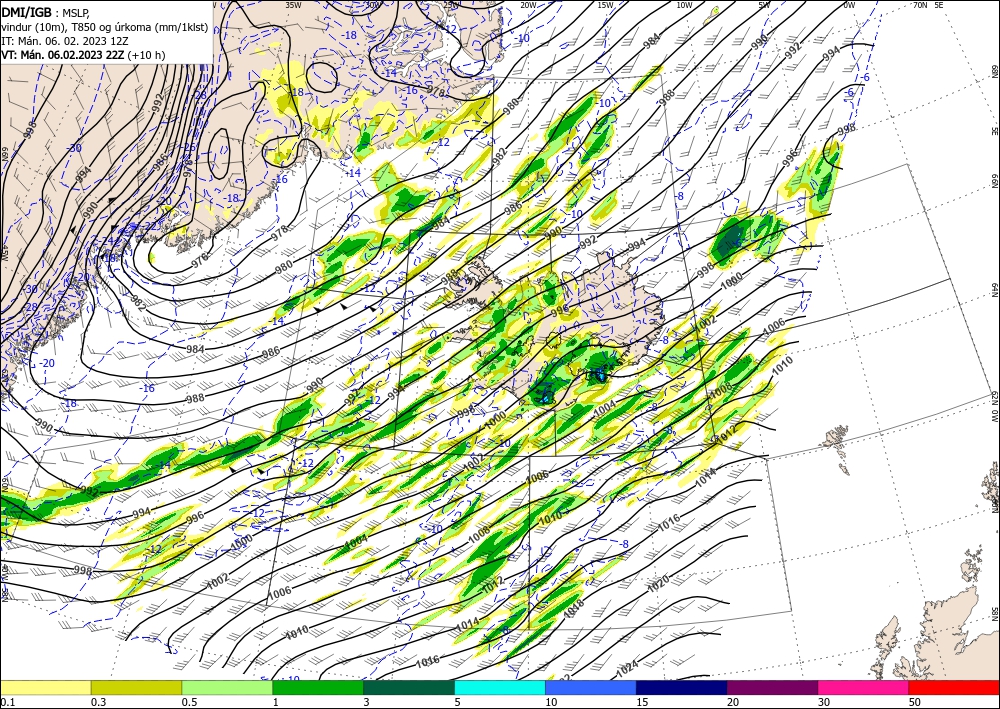
Task: Click the '50' legend value
Action: point(914,702)
